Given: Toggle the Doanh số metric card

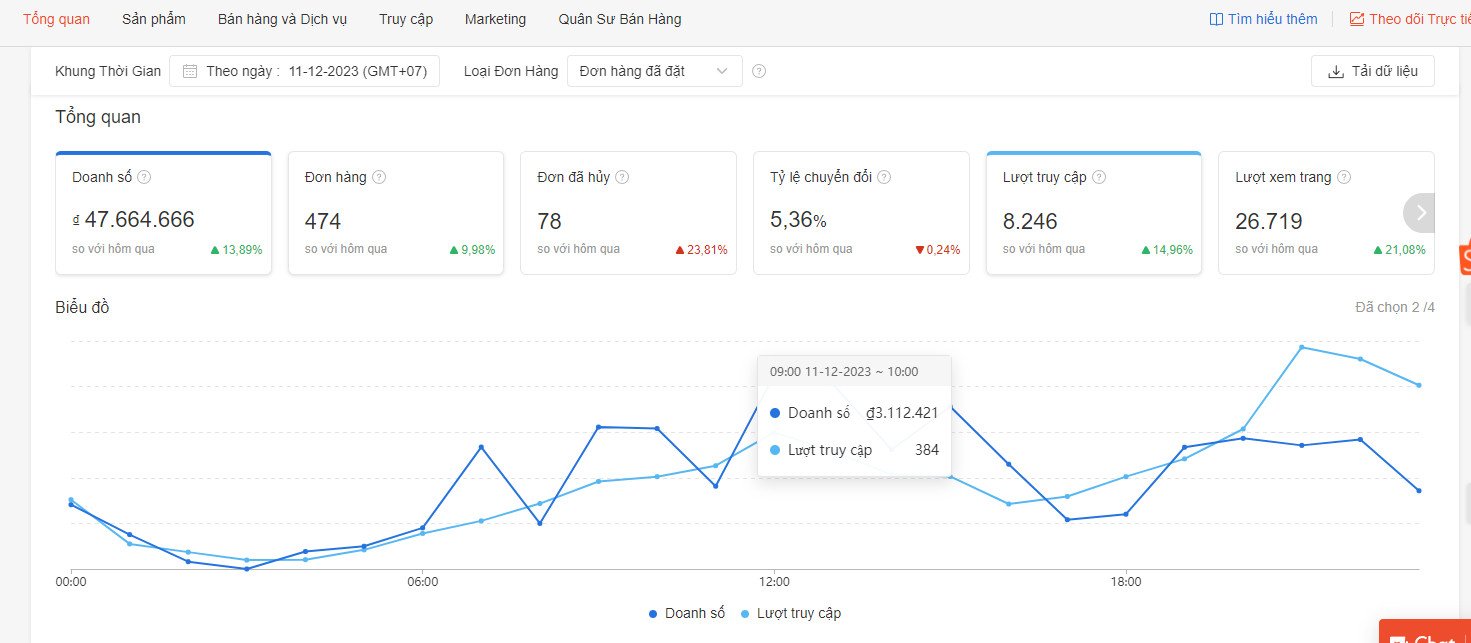Looking at the screenshot, I should point(163,213).
